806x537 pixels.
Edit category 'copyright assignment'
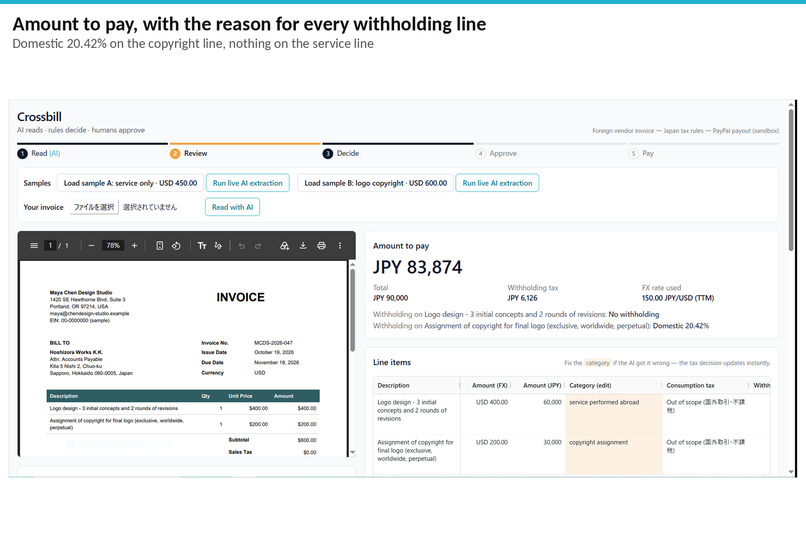614,454
